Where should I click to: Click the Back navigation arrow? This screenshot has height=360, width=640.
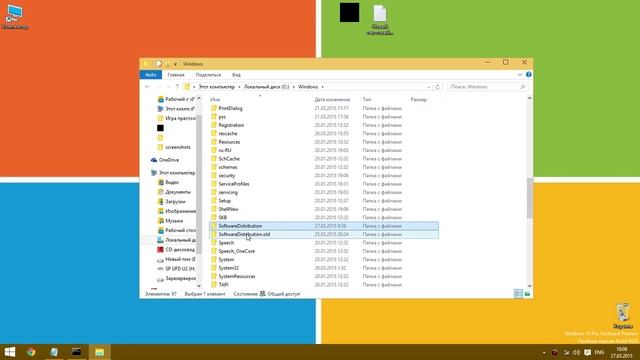pyautogui.click(x=147, y=87)
